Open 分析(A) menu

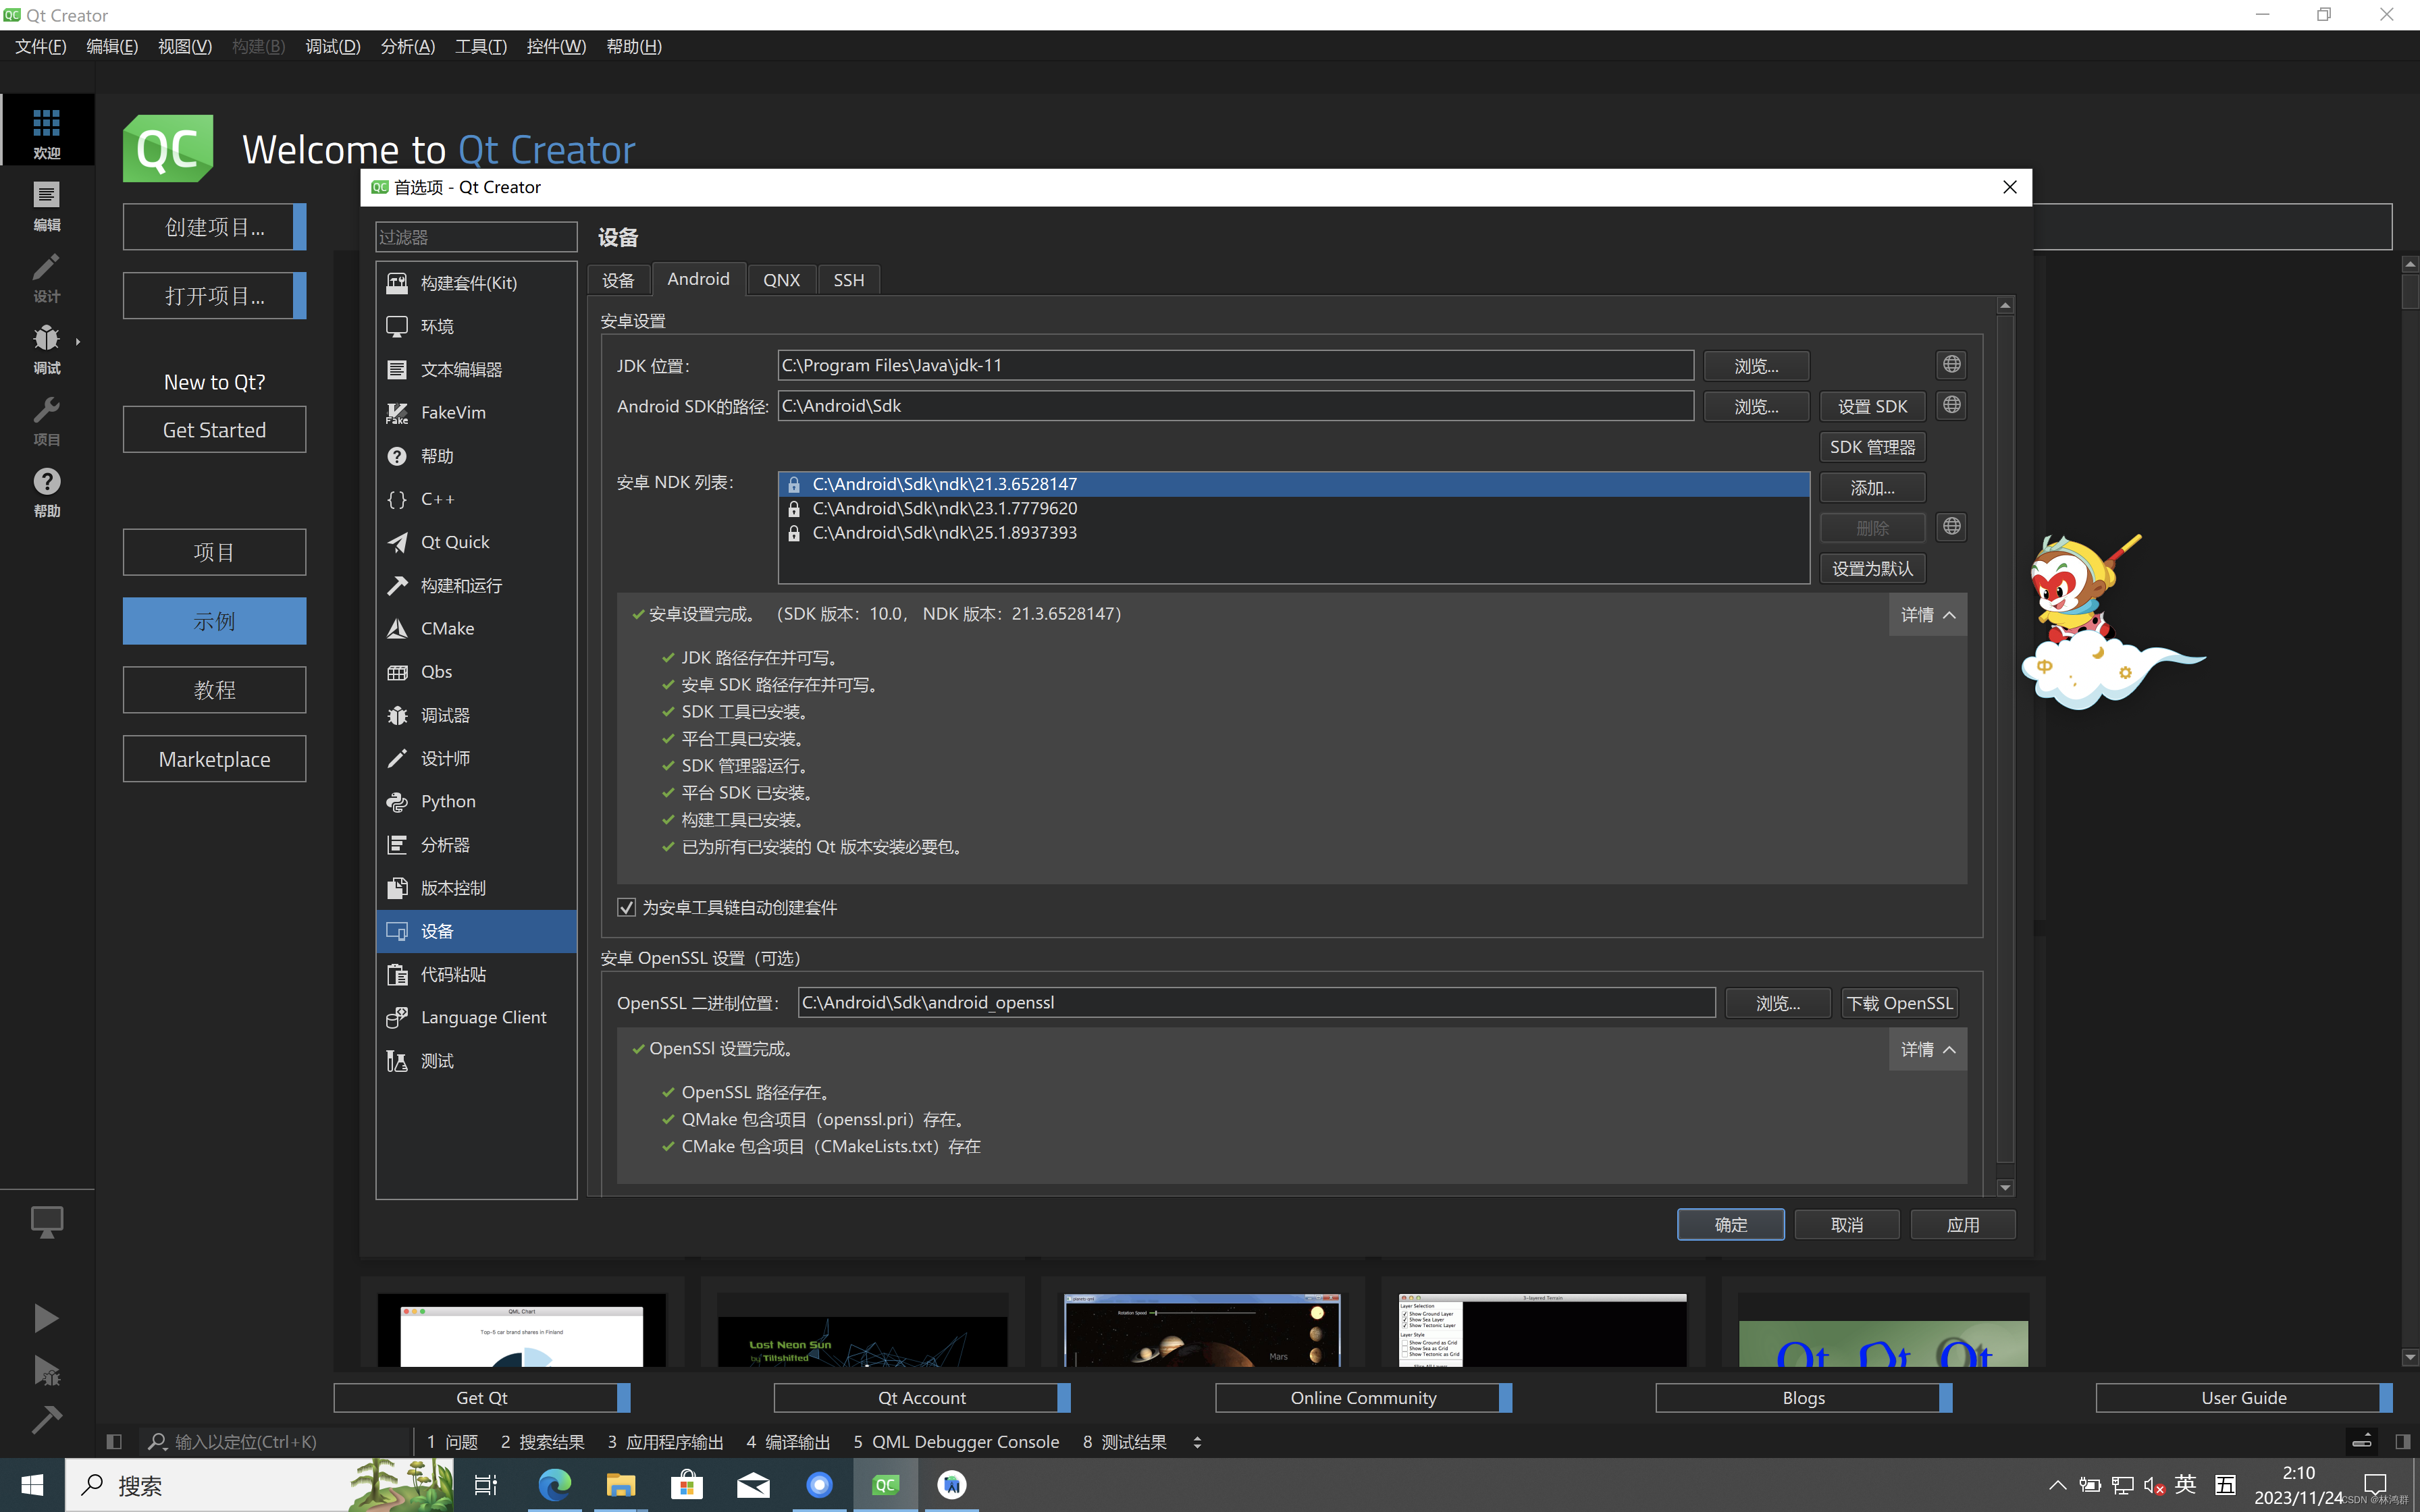point(407,46)
